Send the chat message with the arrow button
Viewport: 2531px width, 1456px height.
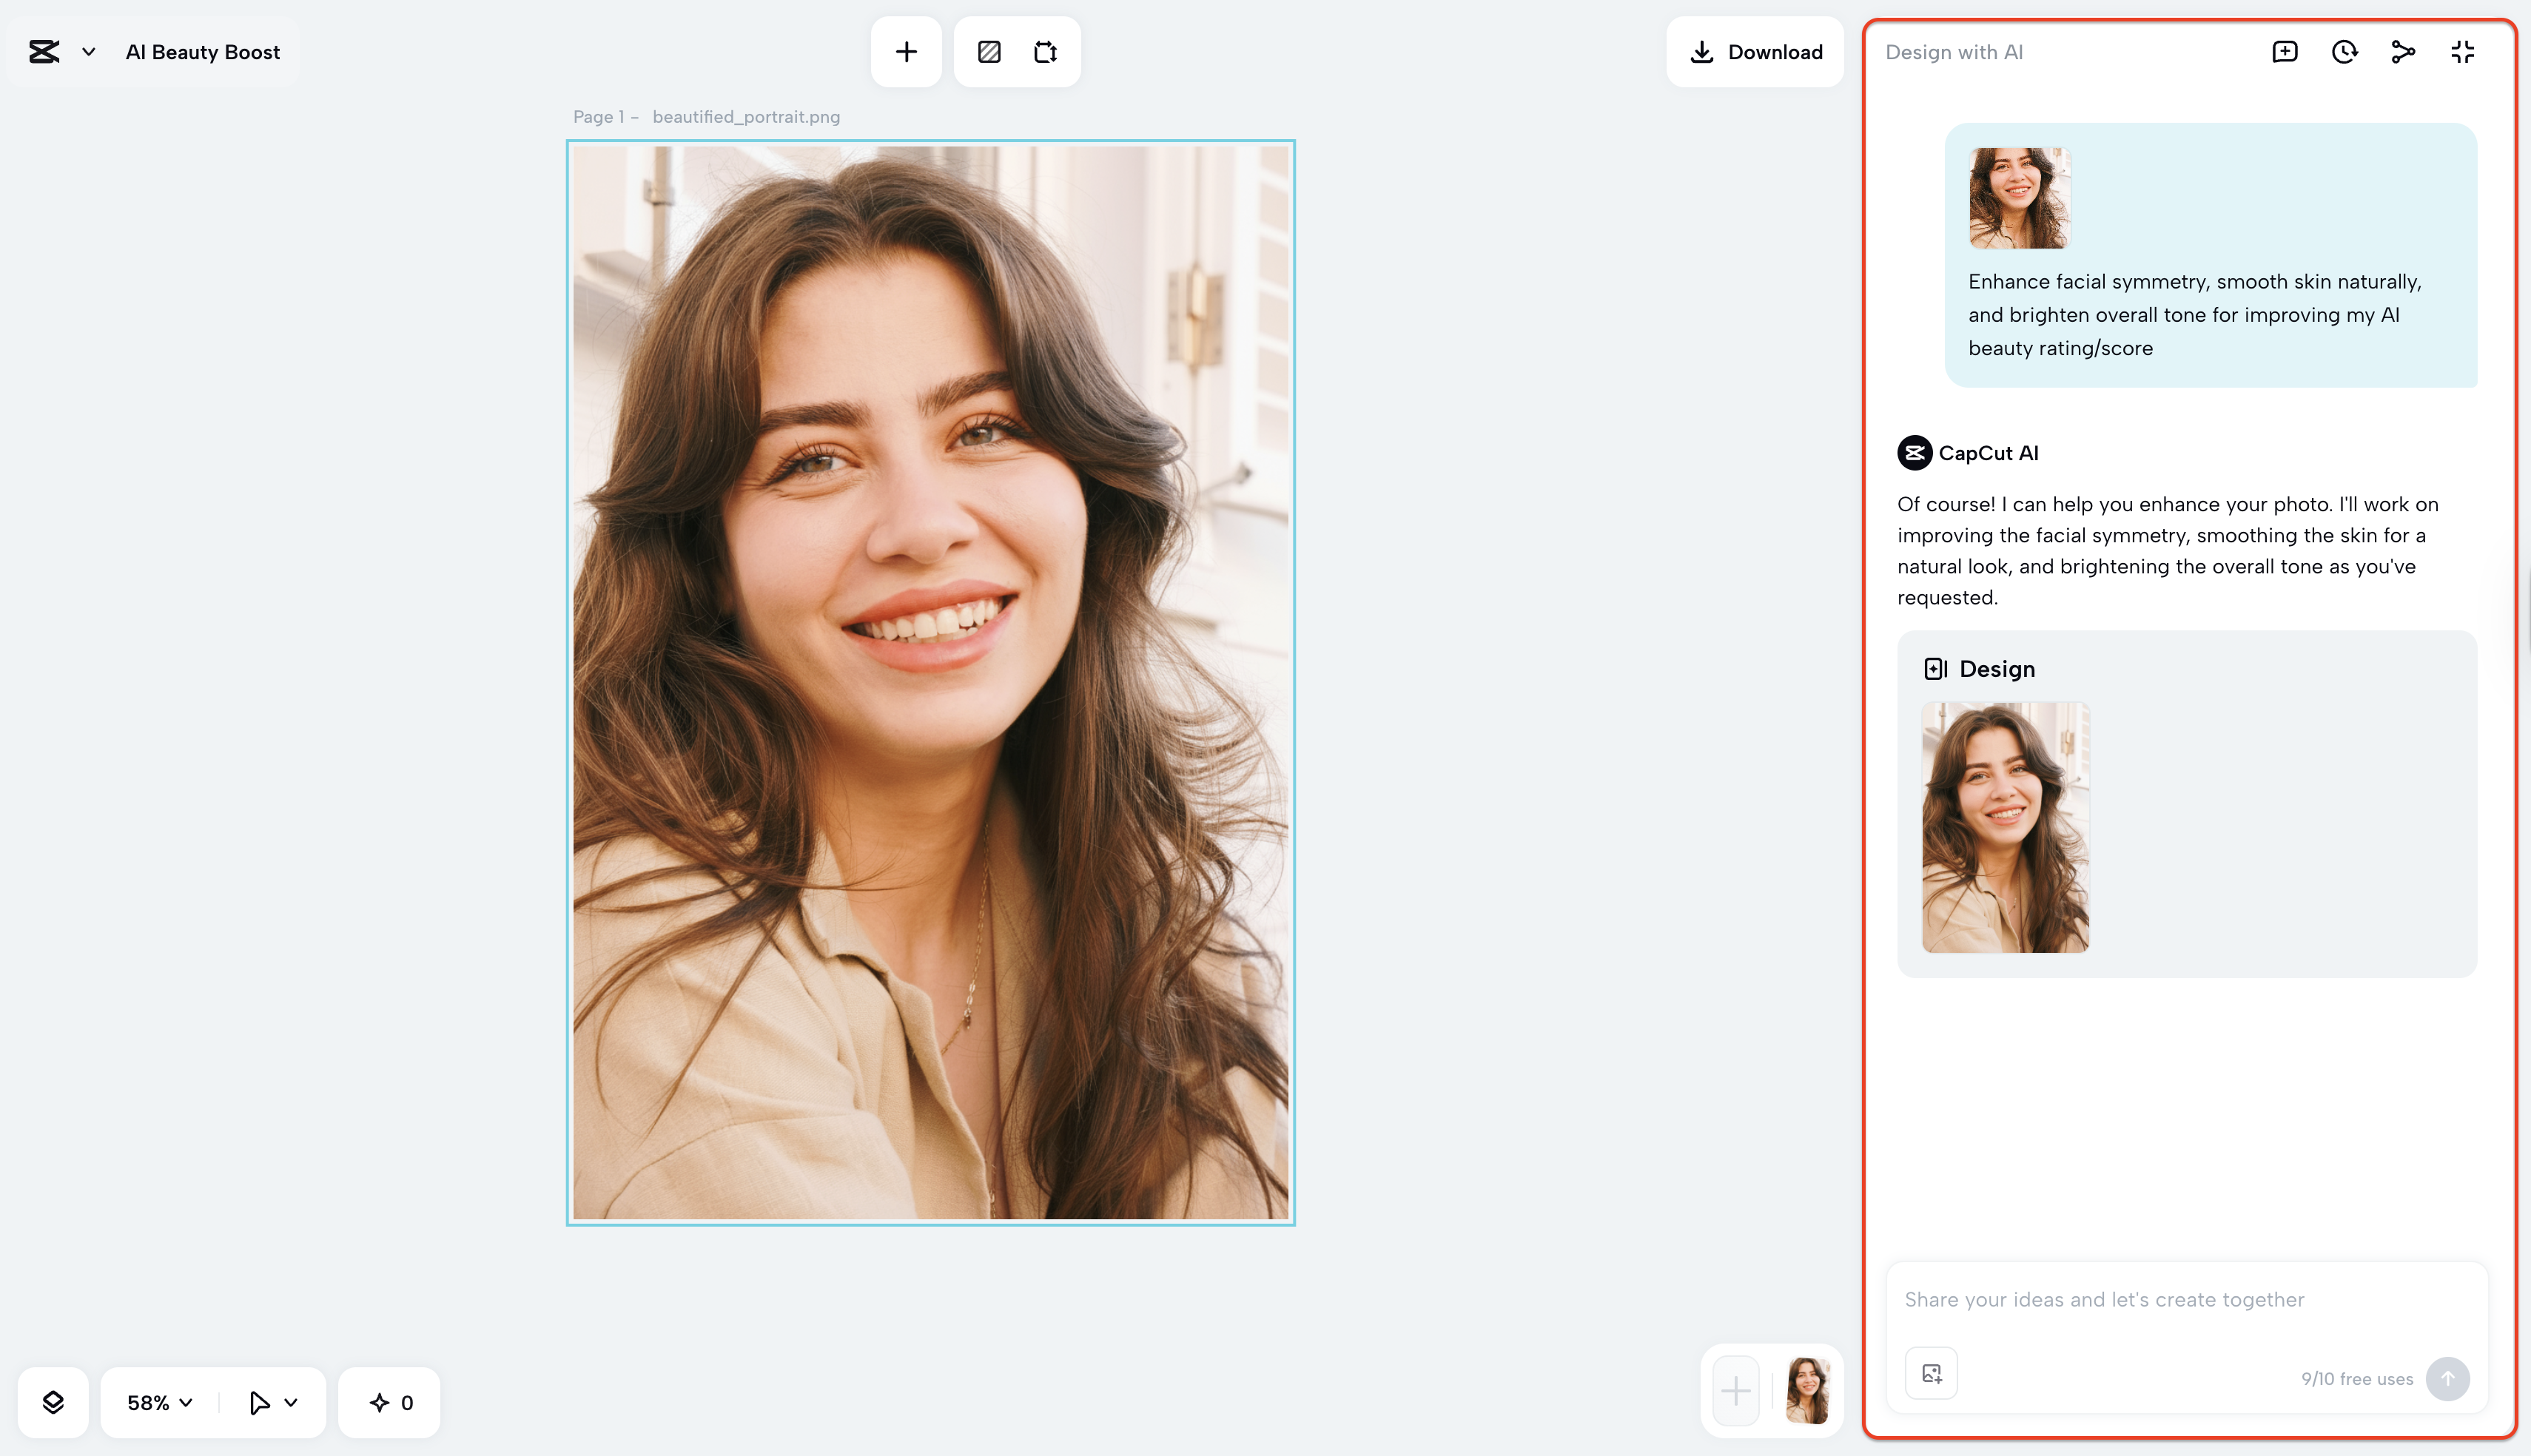(x=2447, y=1379)
